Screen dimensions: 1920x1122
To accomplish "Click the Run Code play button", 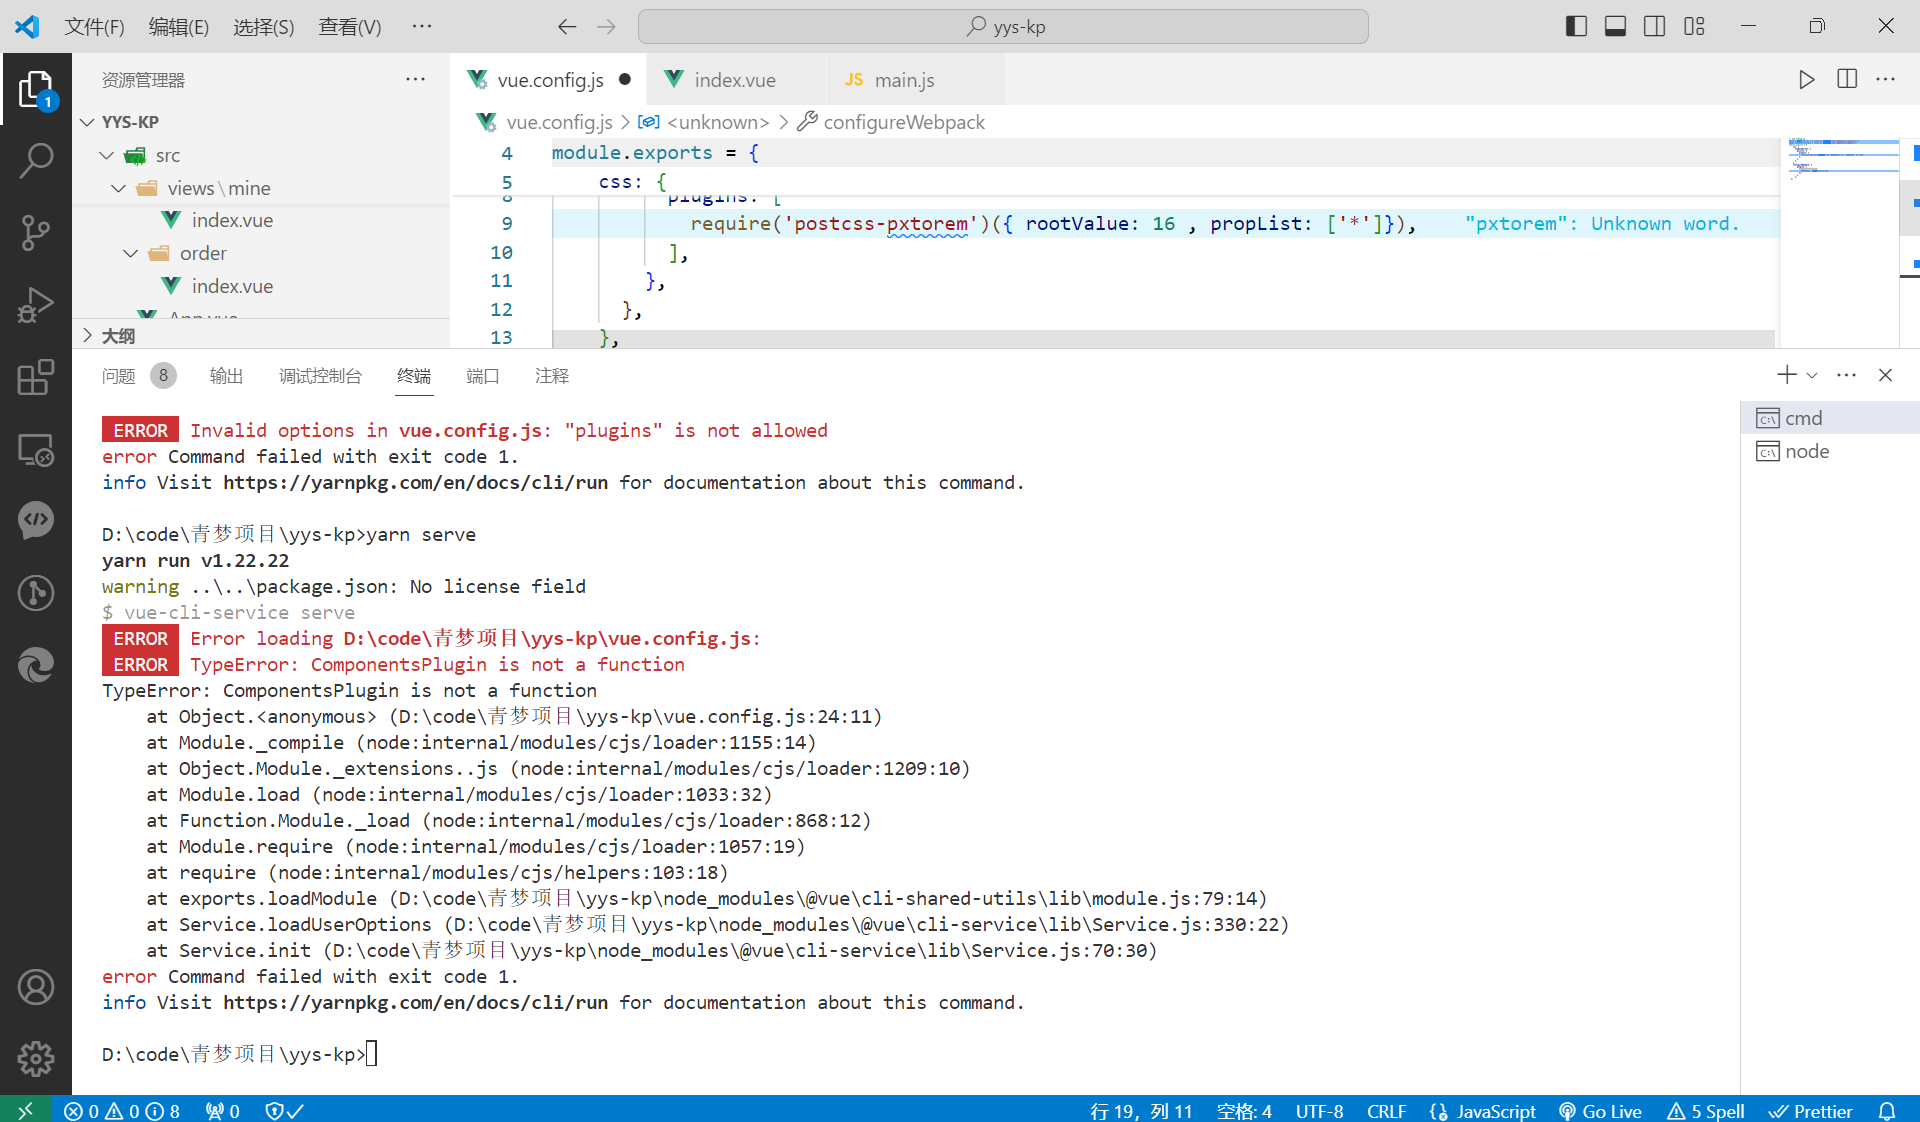I will [1806, 80].
